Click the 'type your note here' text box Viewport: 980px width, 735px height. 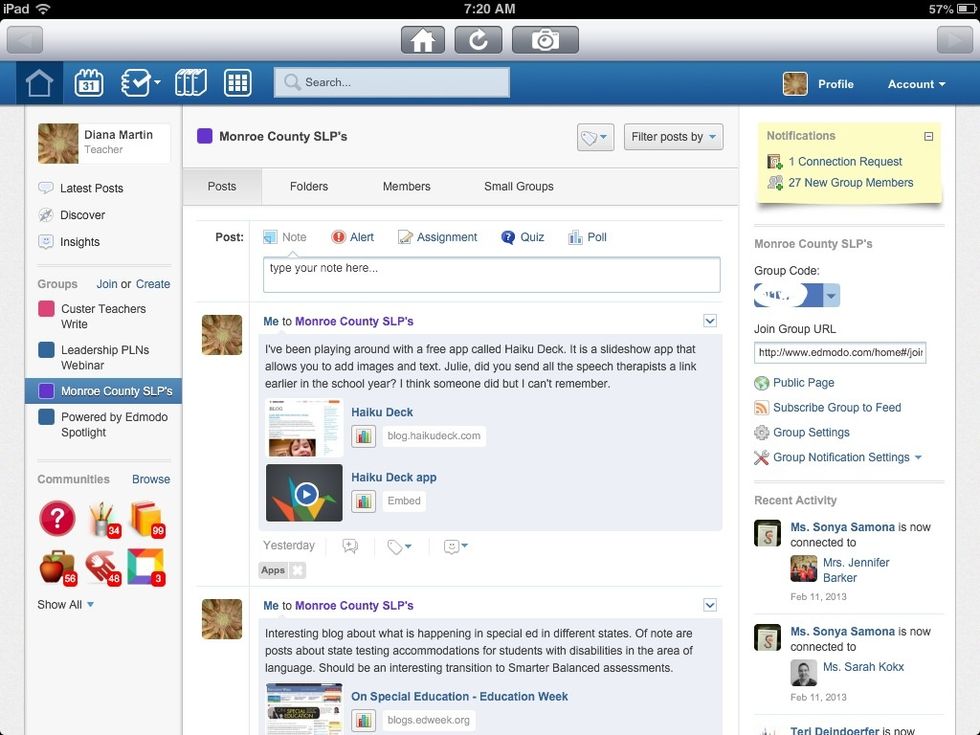coord(491,274)
